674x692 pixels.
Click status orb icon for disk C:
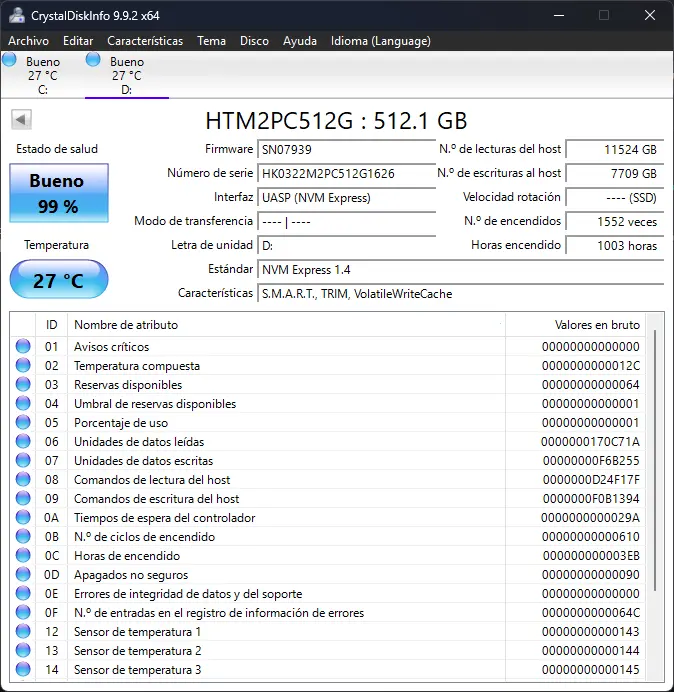pyautogui.click(x=9, y=60)
